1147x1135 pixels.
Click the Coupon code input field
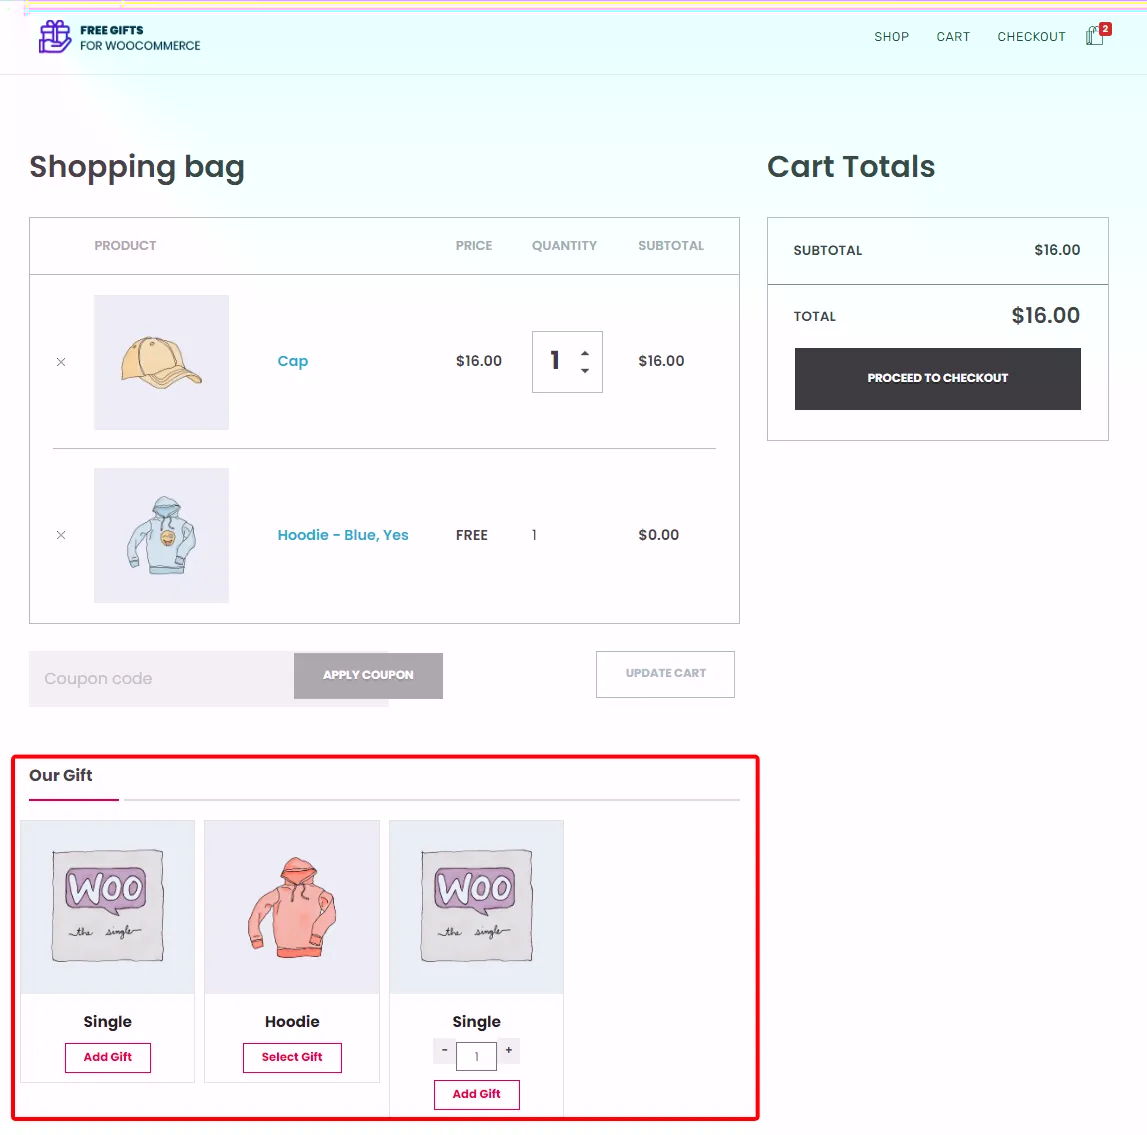click(160, 678)
